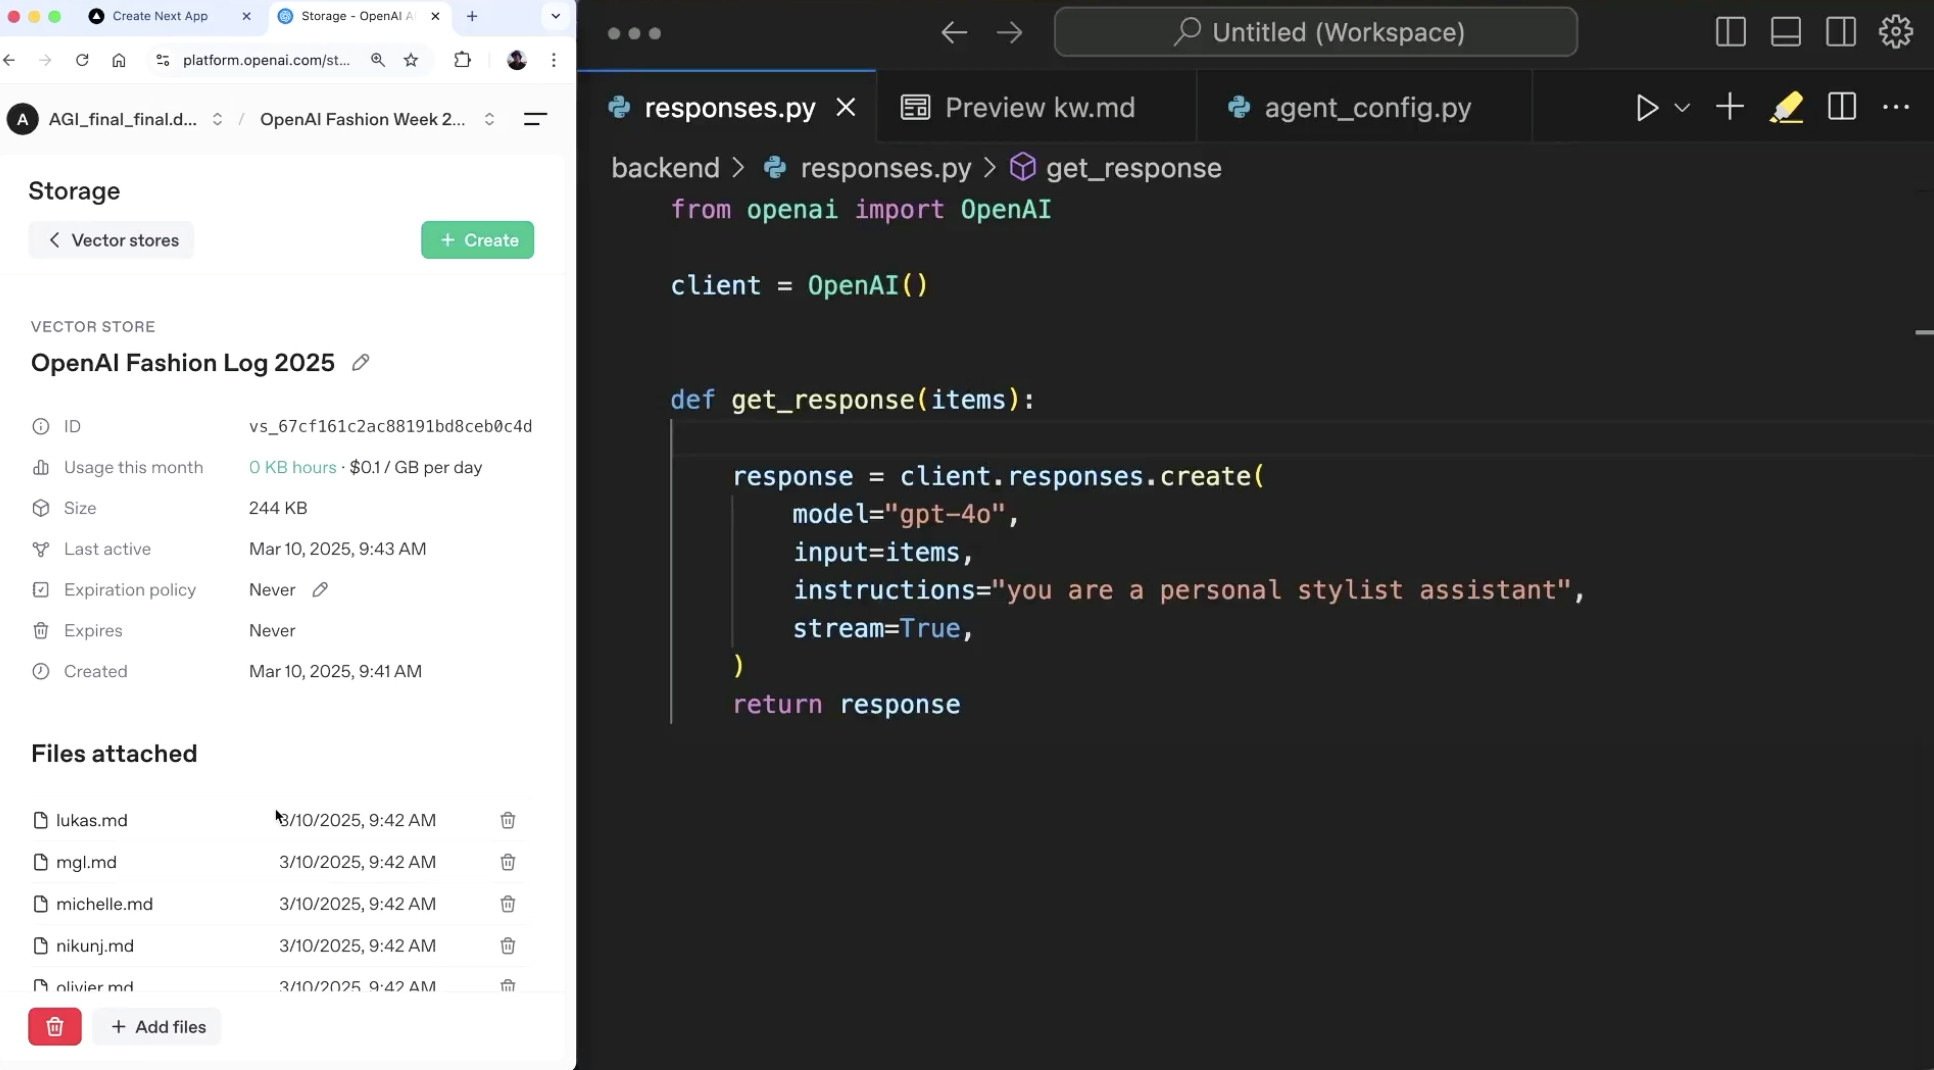The height and width of the screenshot is (1070, 1934).
Task: Open the browser three-dot menu
Action: click(554, 60)
